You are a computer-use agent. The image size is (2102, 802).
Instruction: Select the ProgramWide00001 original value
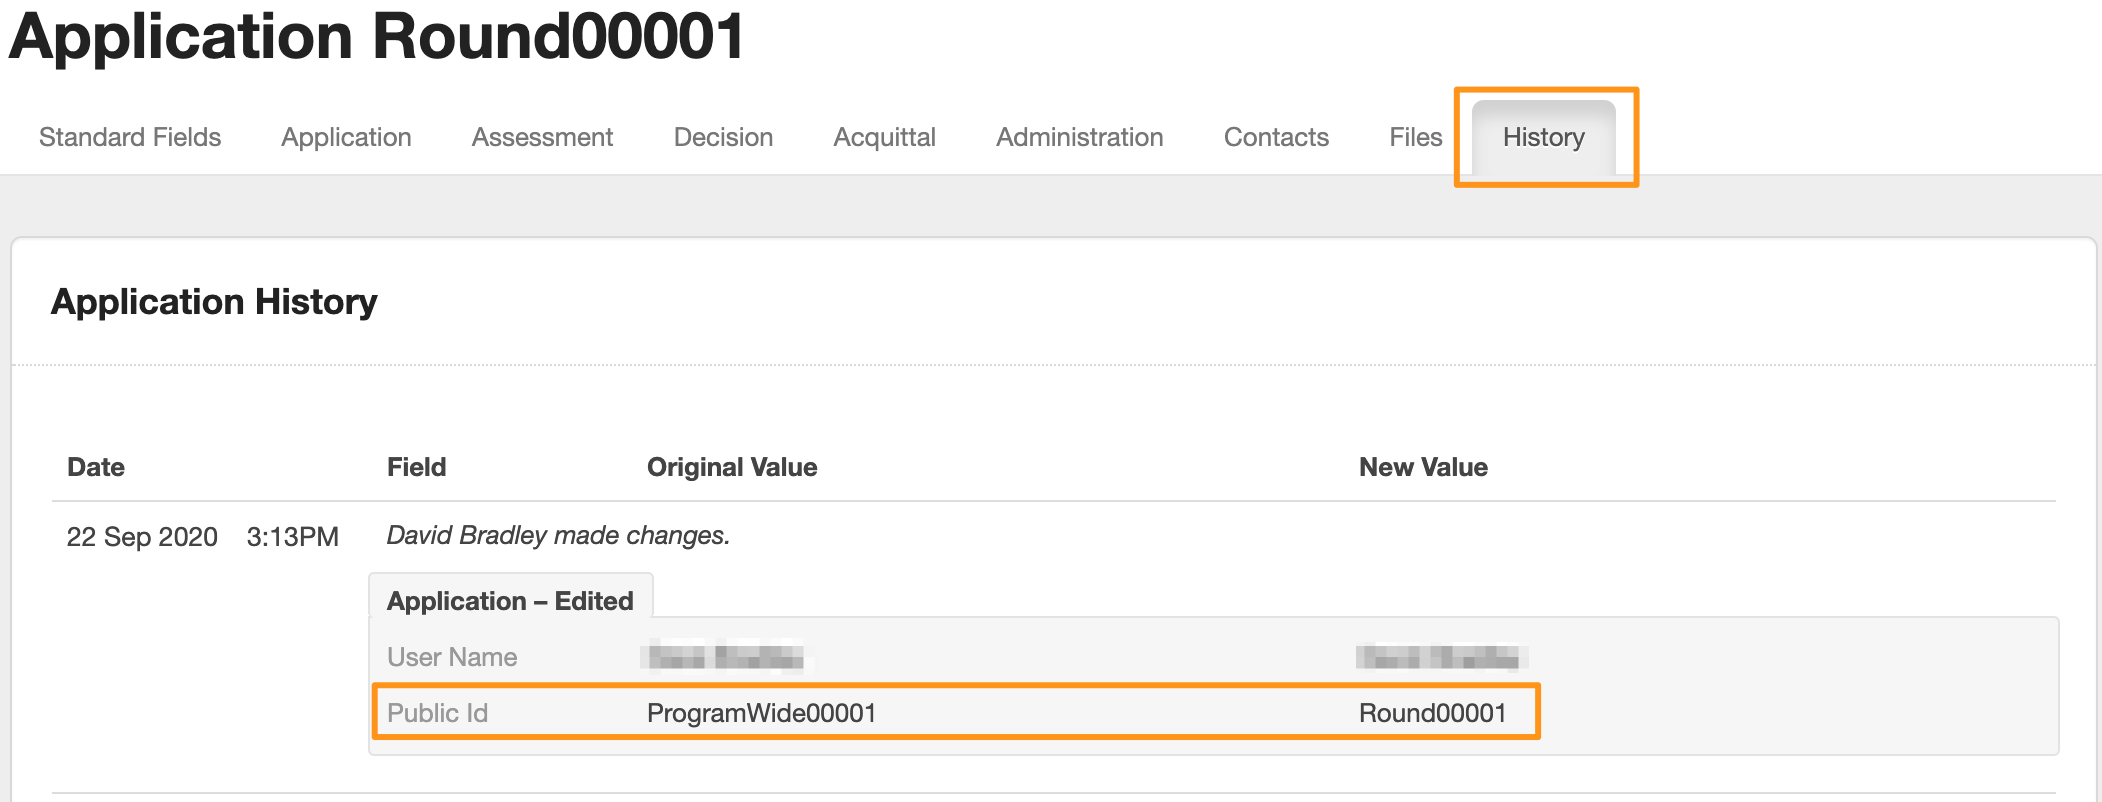pos(761,713)
